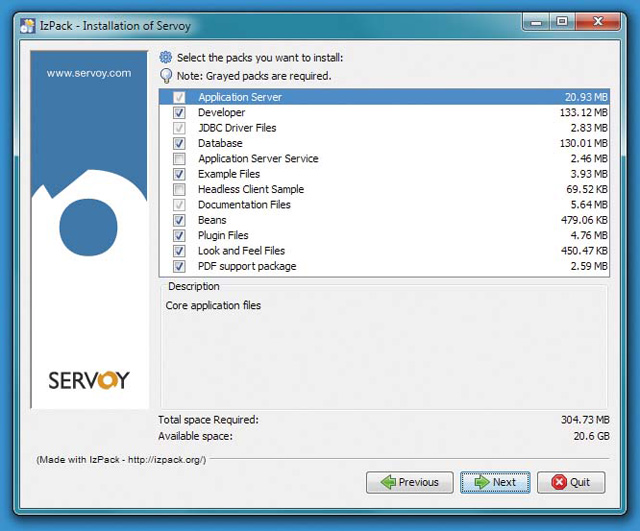Click the gear icon beside 'Select the packs'
The width and height of the screenshot is (640, 531).
coord(166,57)
